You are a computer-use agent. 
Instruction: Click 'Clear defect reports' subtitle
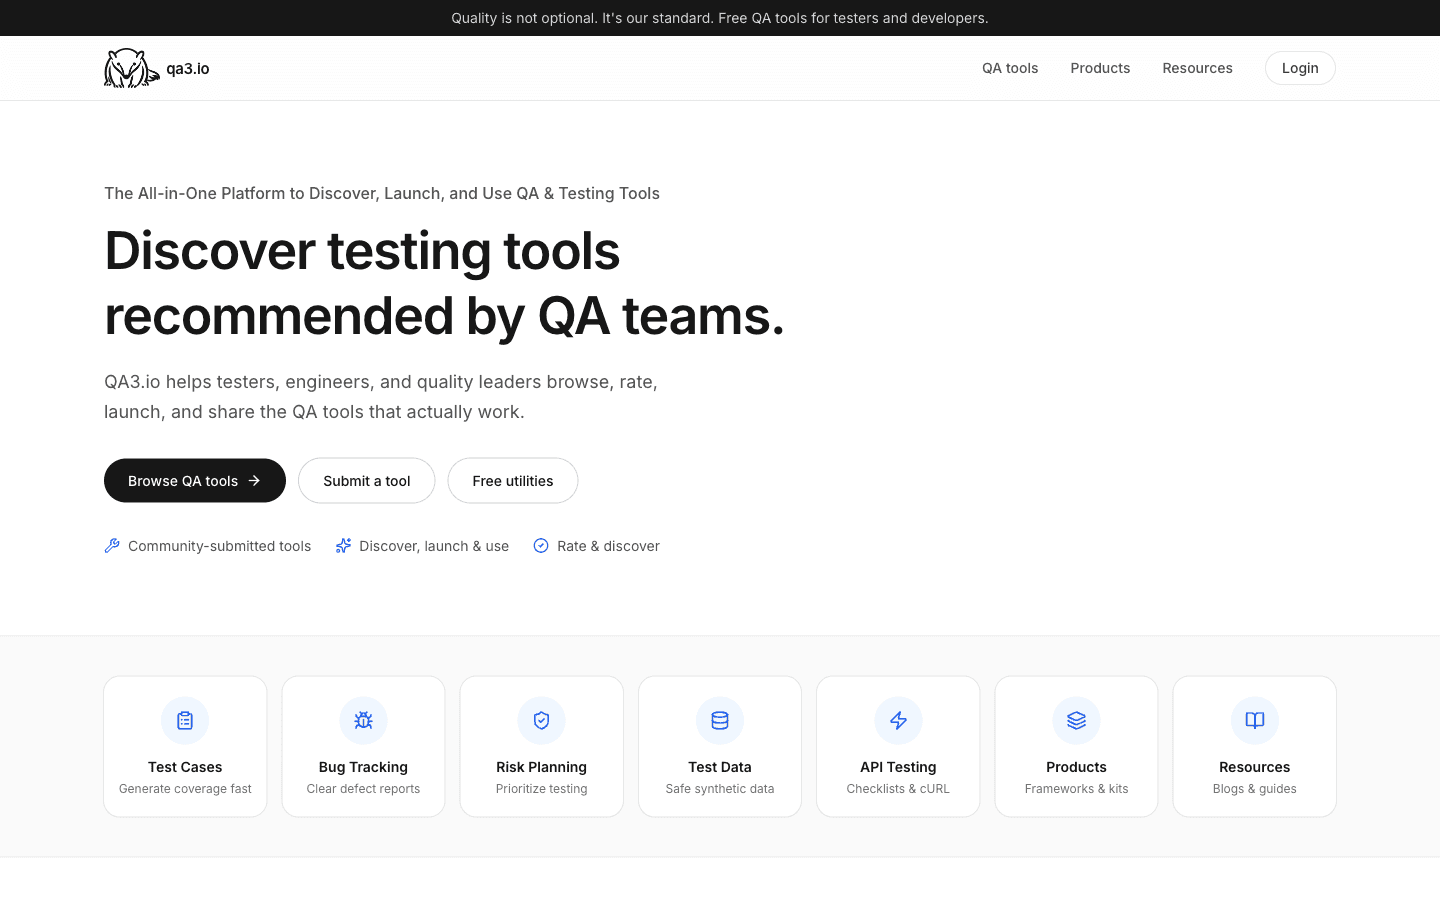pos(363,789)
